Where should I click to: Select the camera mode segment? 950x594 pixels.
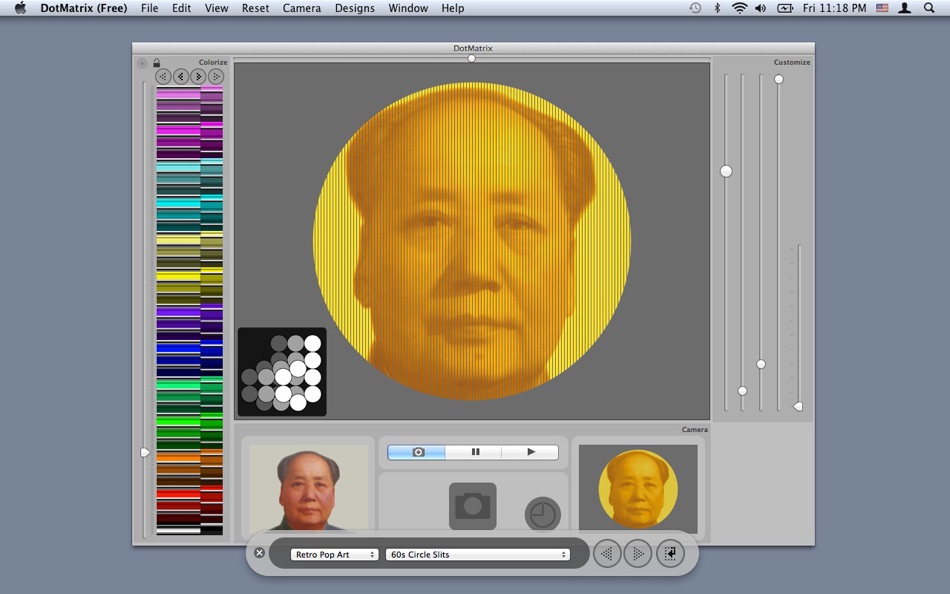point(417,452)
